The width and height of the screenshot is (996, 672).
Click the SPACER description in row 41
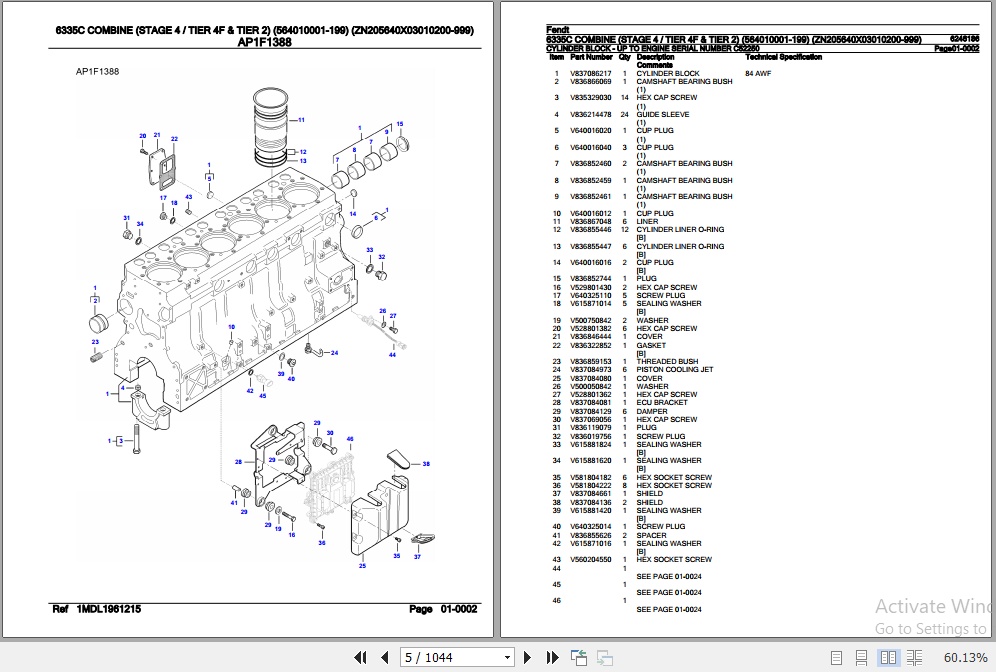(651, 535)
